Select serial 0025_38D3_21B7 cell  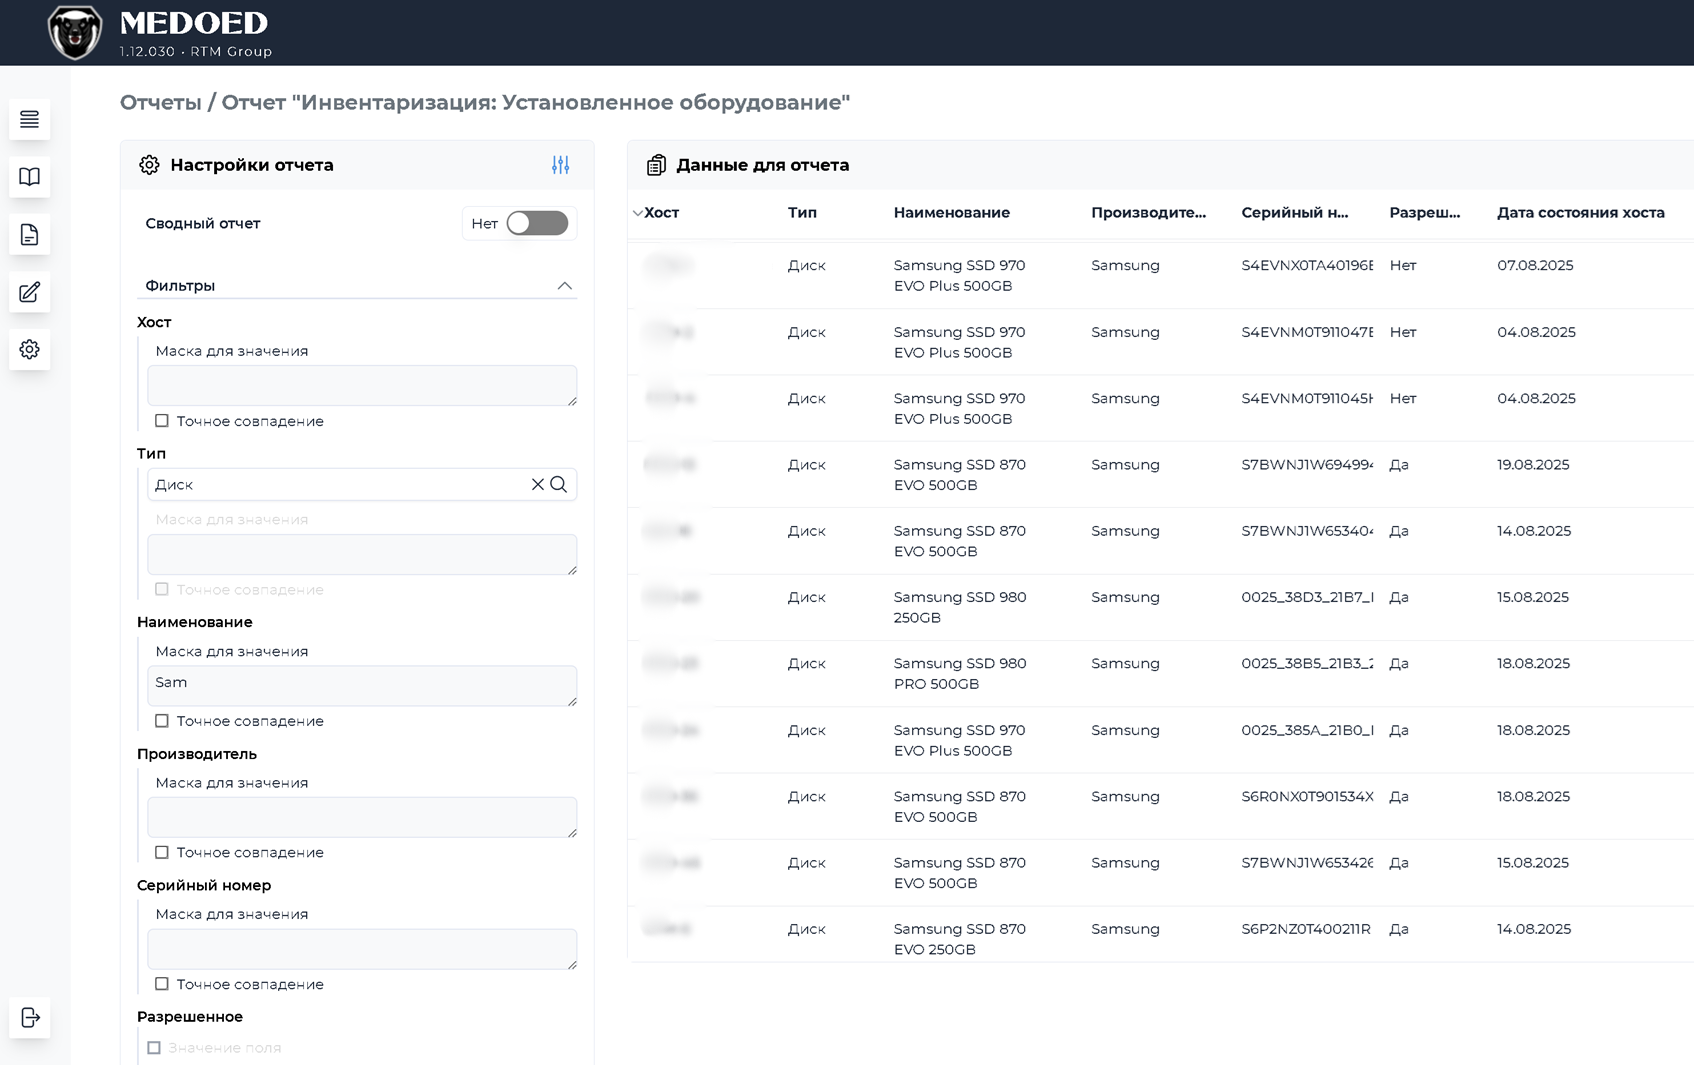1307,597
